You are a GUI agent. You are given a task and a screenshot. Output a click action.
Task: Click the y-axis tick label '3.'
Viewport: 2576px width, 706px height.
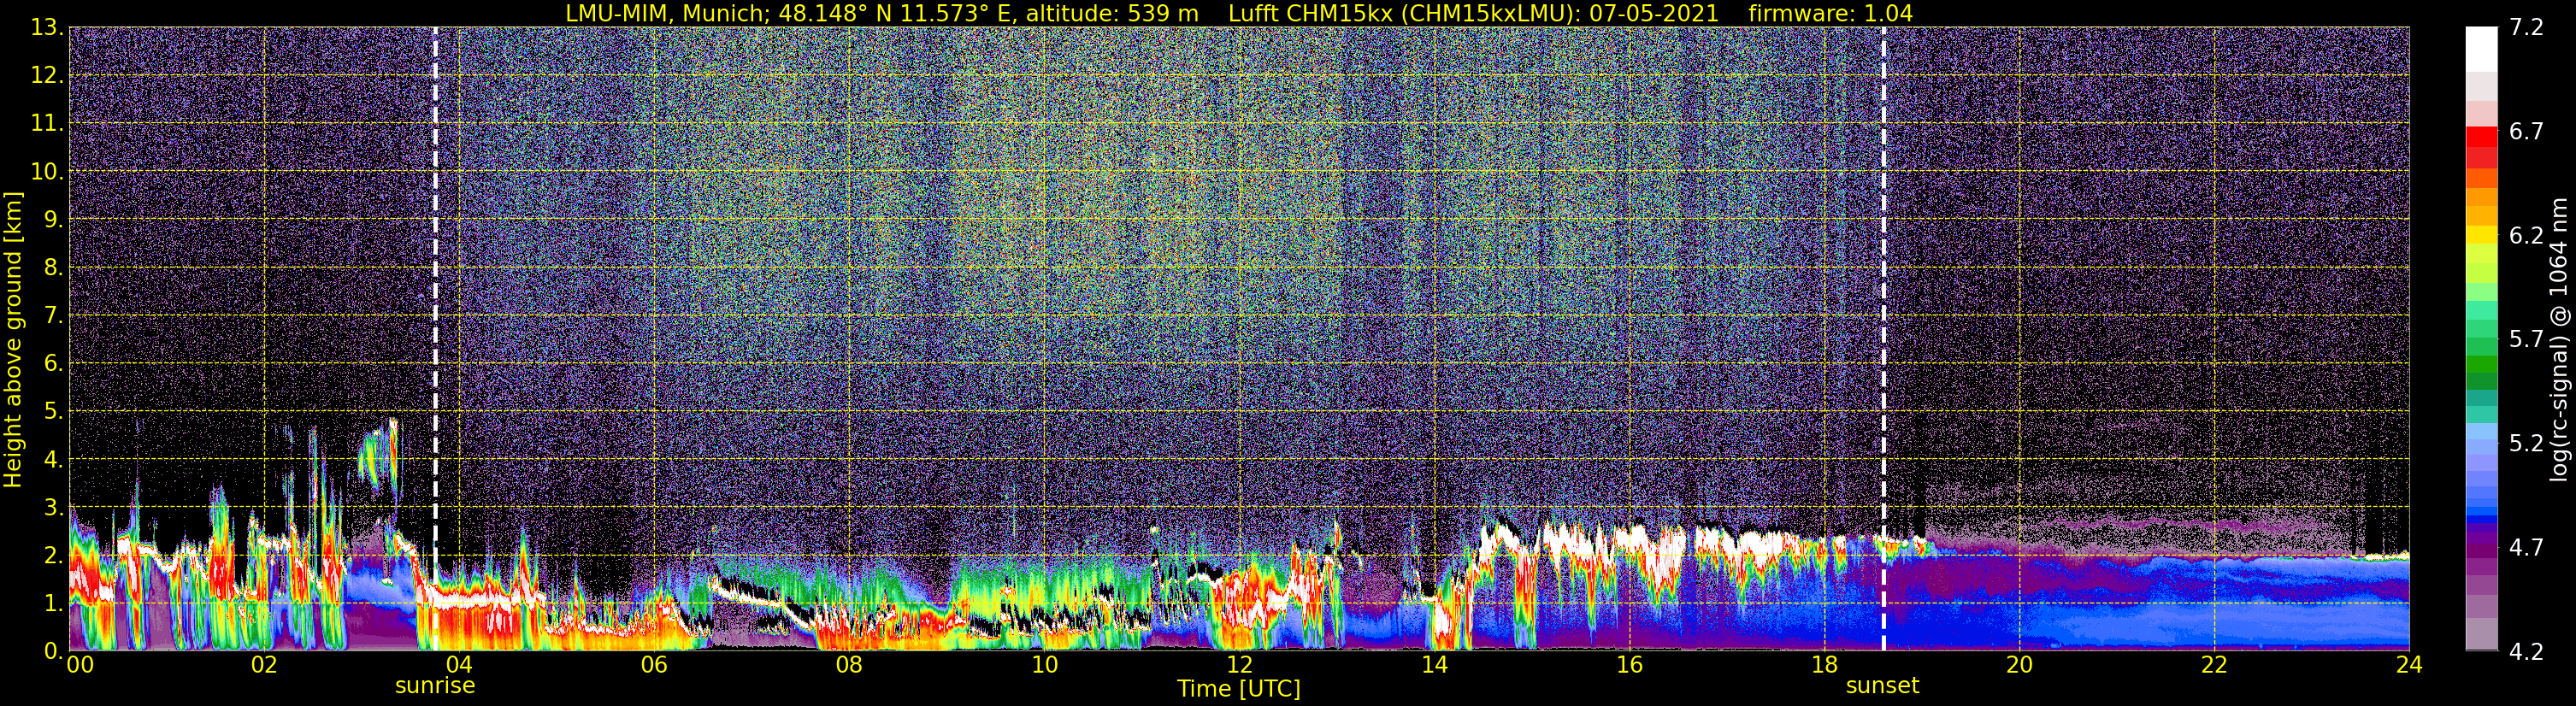point(53,507)
